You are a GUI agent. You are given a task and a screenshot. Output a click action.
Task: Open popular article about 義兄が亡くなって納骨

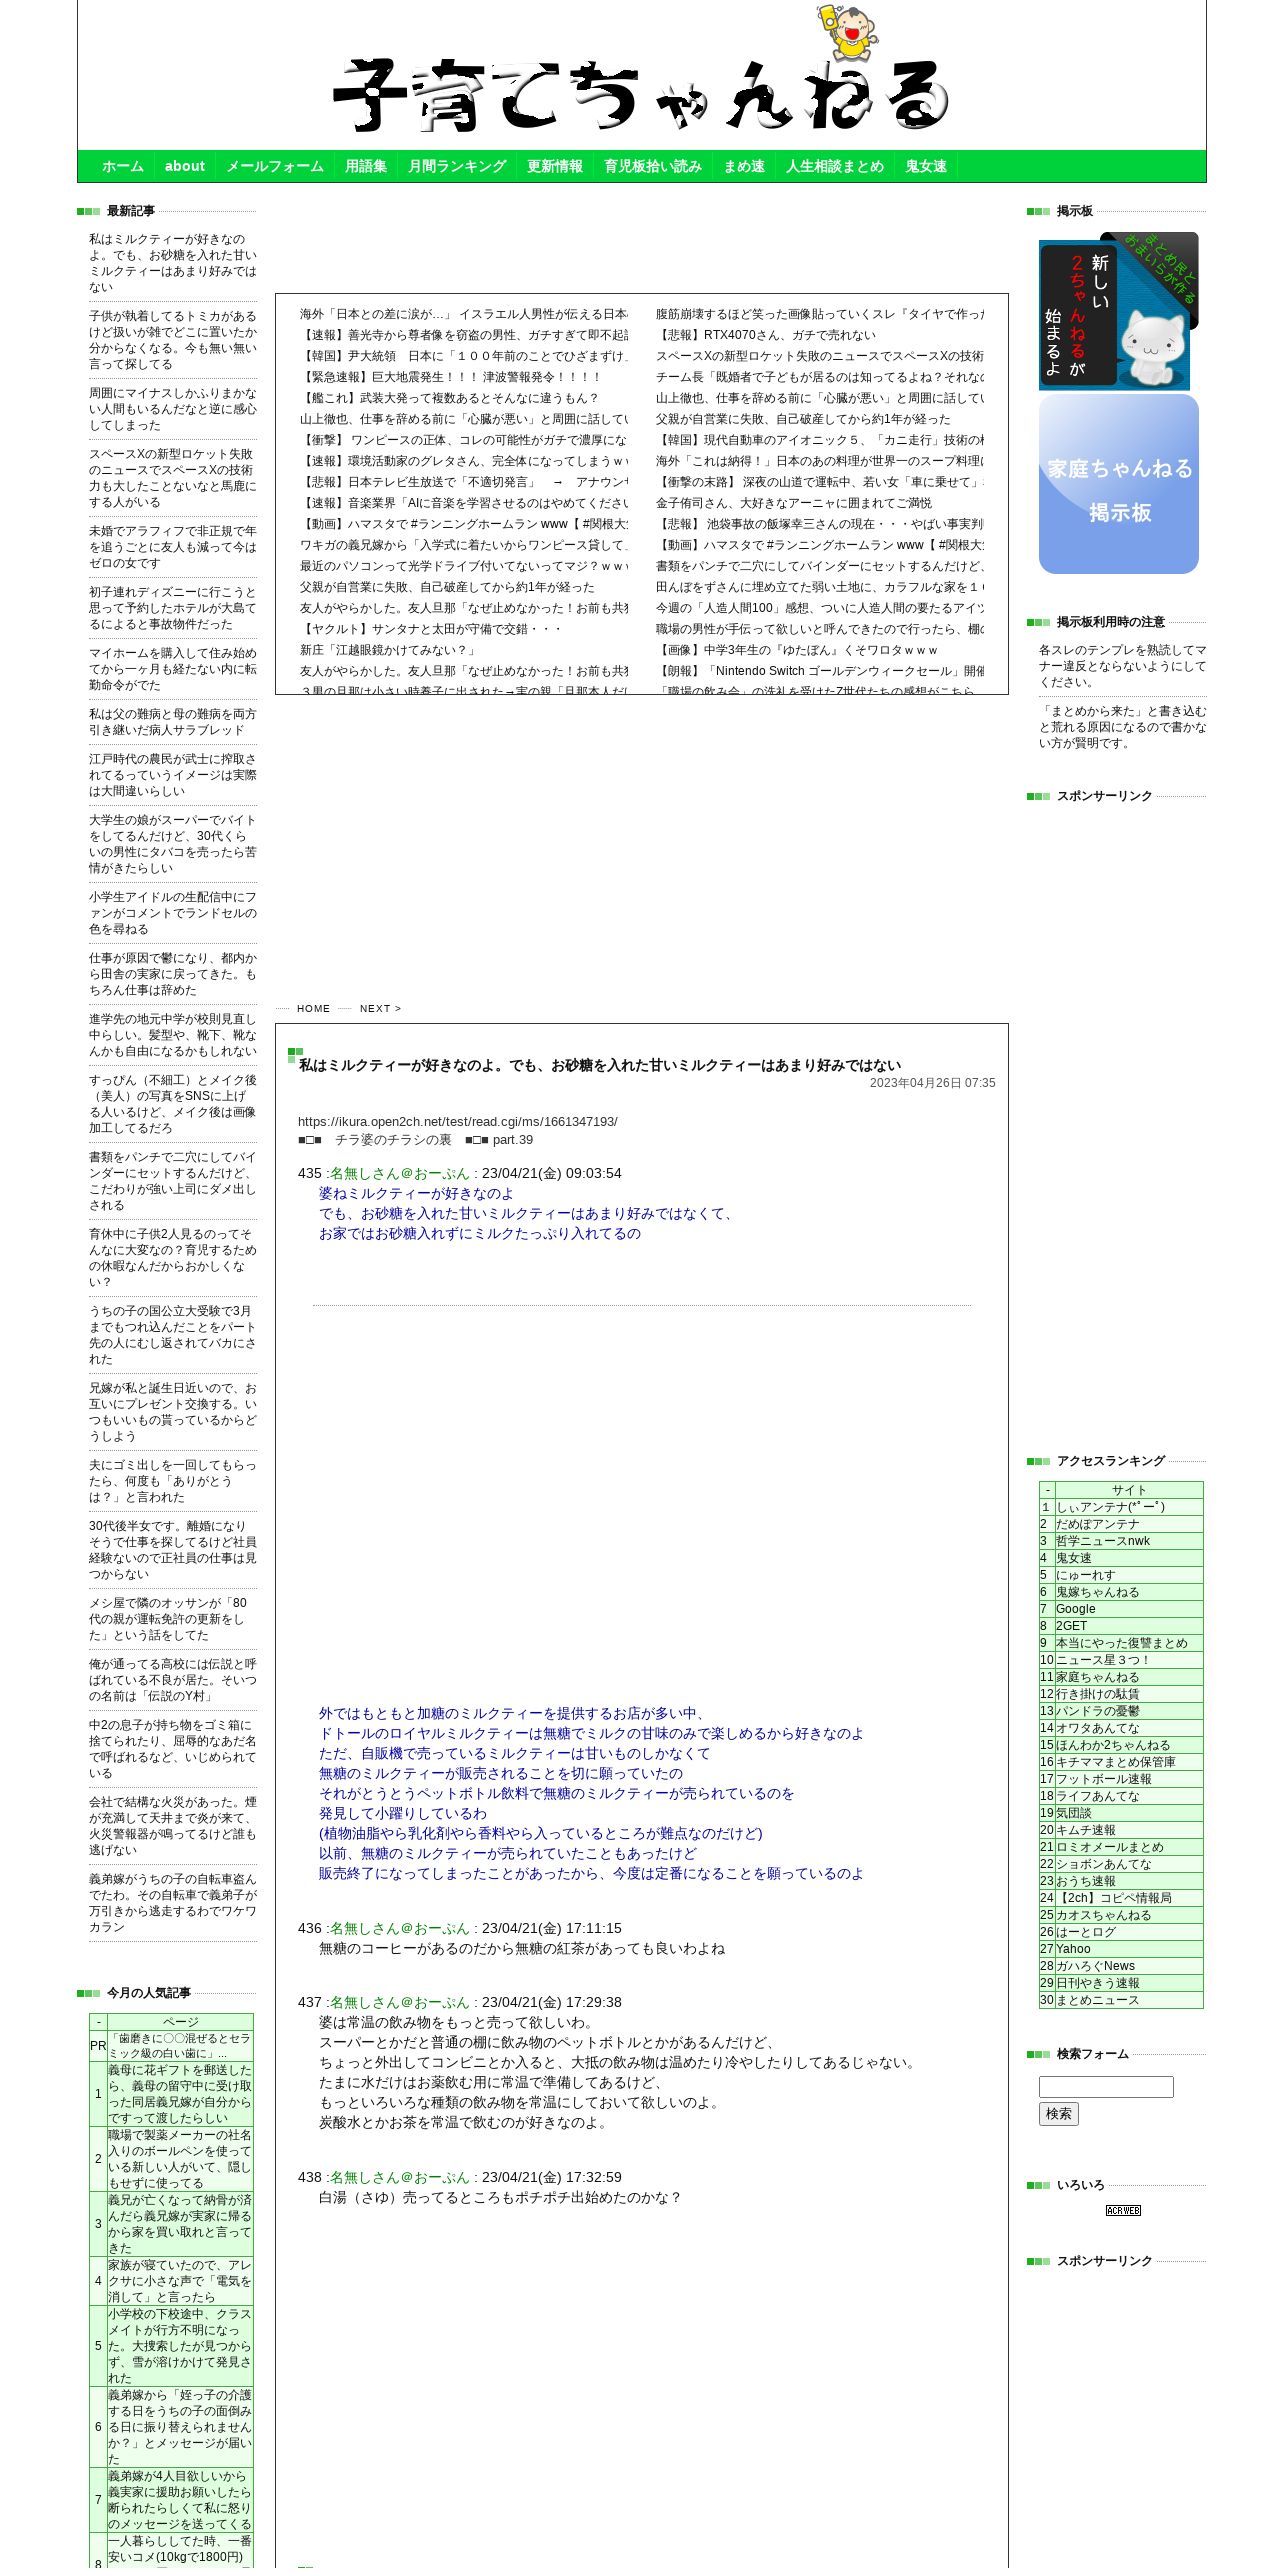click(x=180, y=2224)
